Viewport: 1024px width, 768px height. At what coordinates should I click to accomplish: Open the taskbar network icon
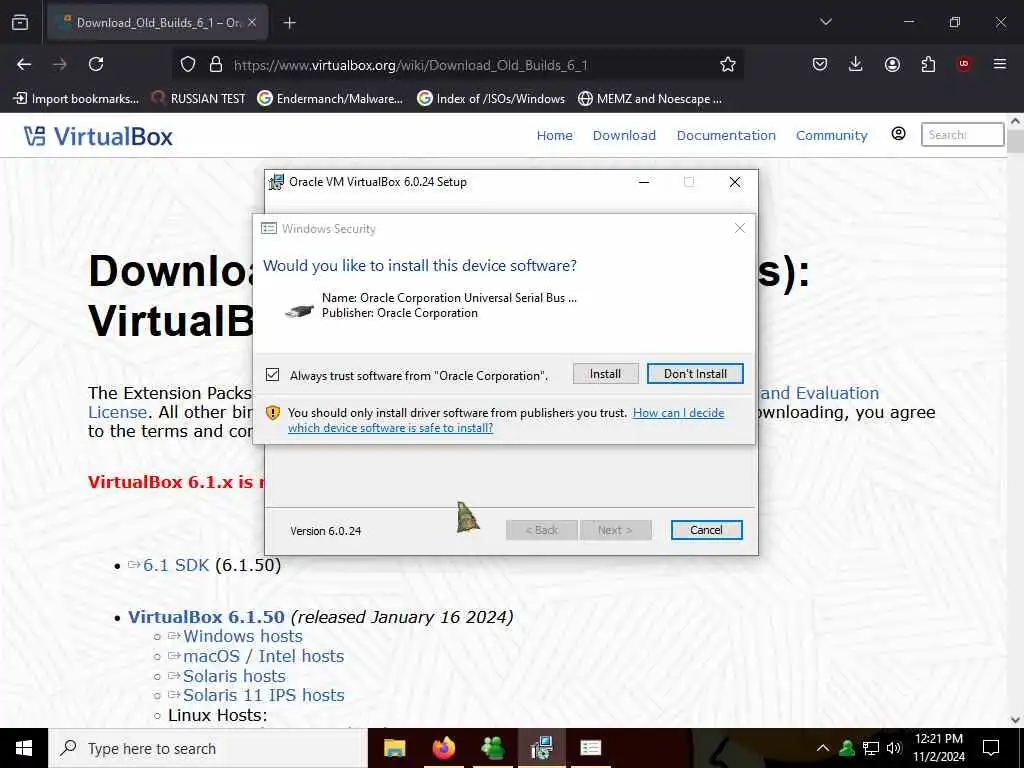tap(871, 748)
